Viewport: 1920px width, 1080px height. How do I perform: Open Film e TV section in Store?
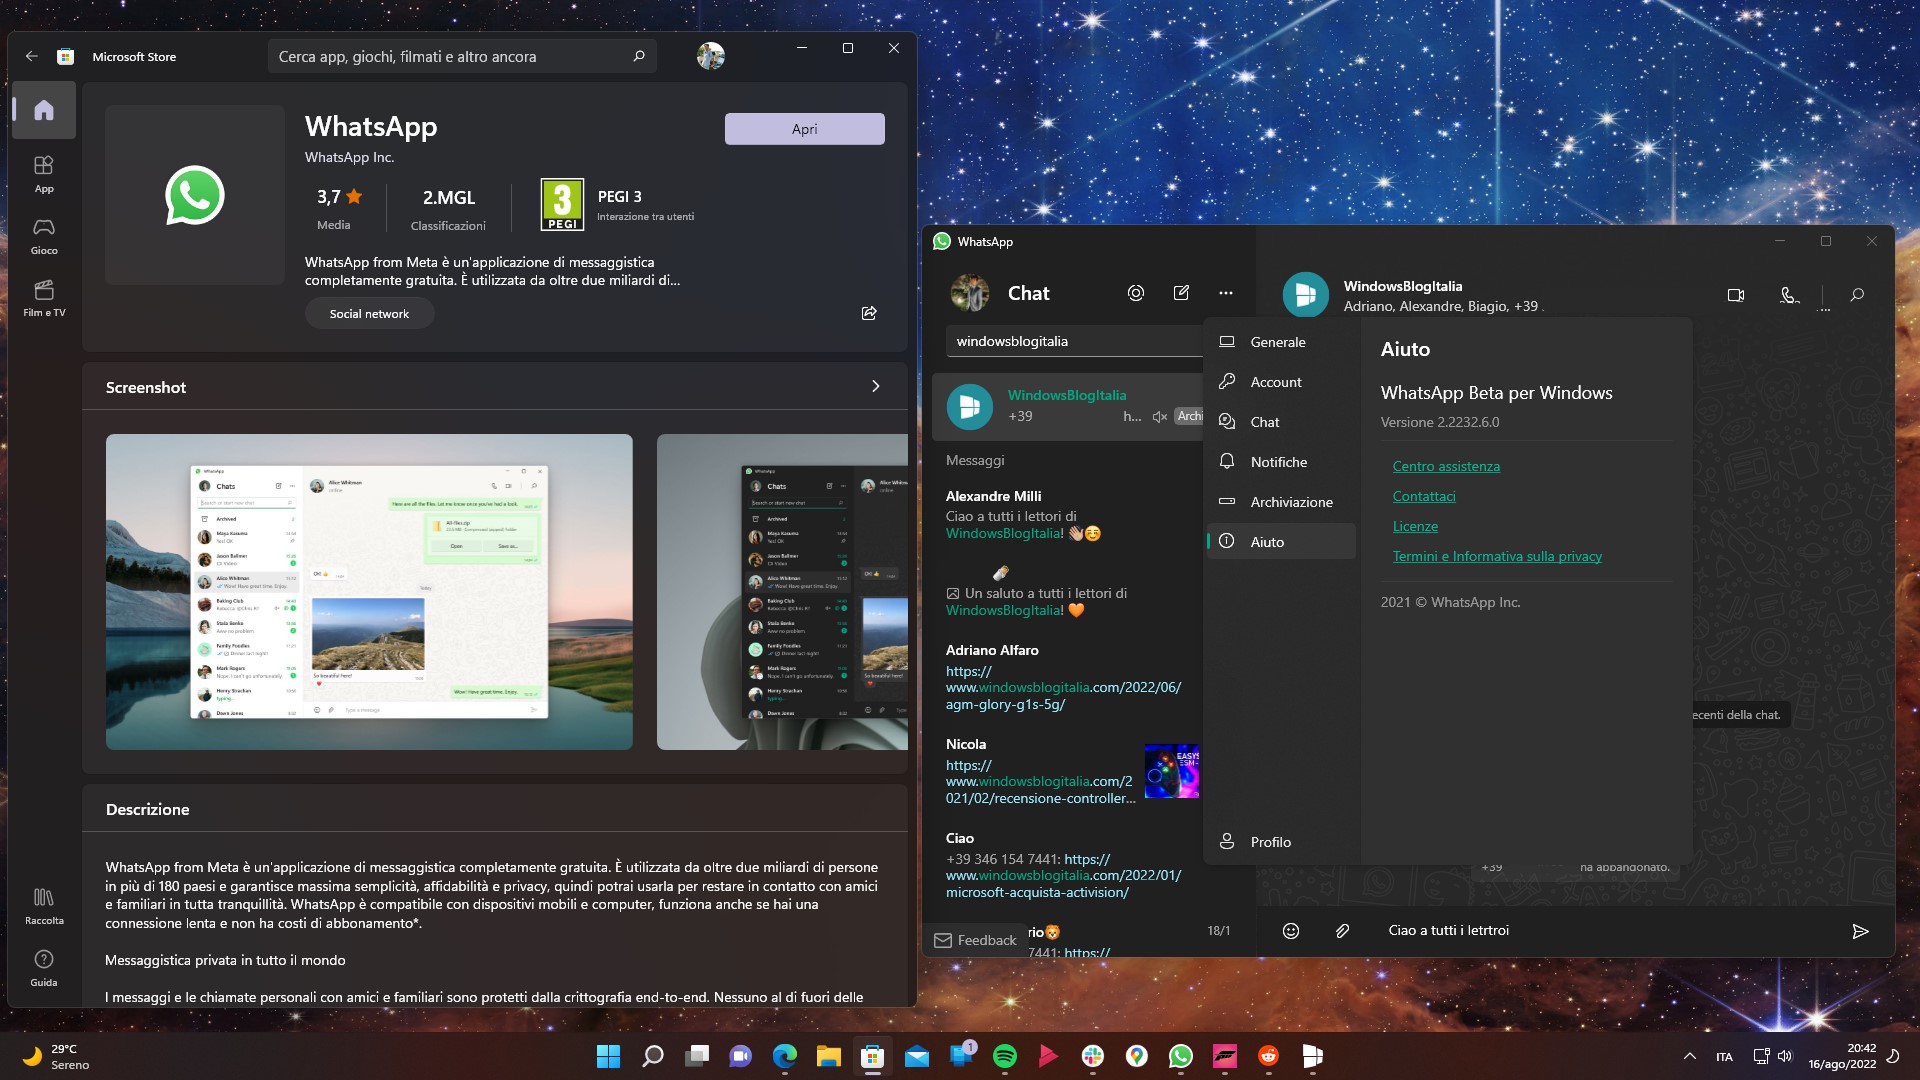coord(44,298)
